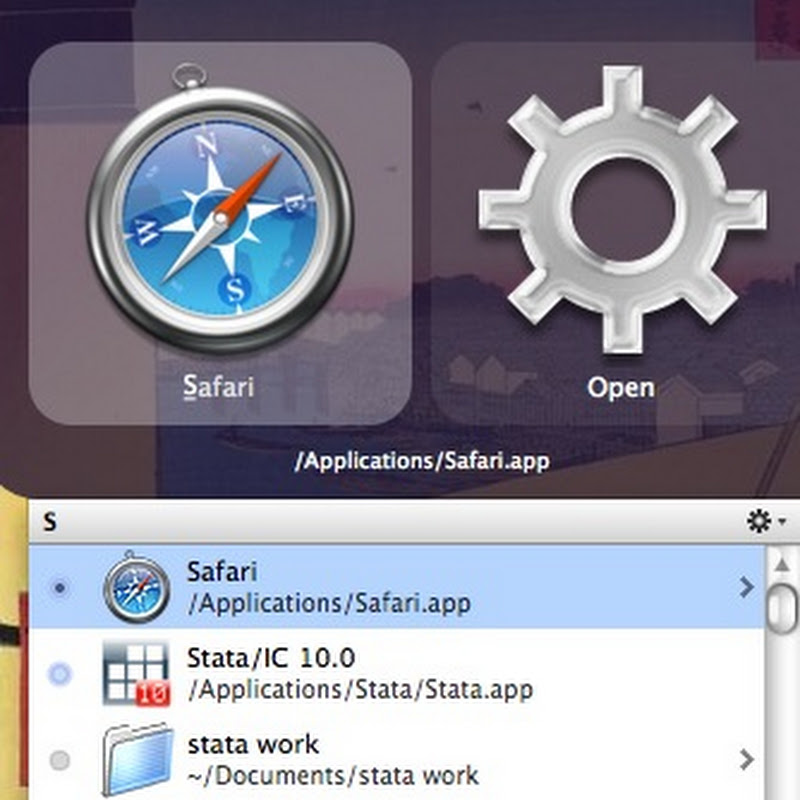Click the scrollbar up arrow in results
Screen dimensions: 800x800
point(785,565)
